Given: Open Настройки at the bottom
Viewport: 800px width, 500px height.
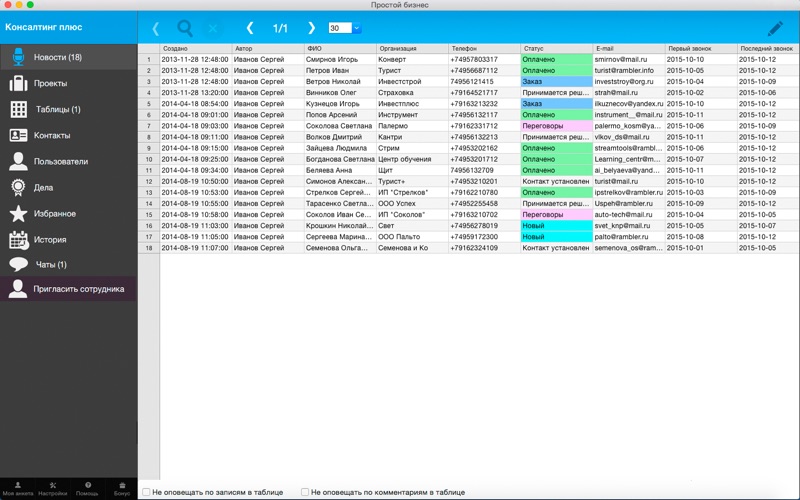Looking at the screenshot, I should [x=53, y=489].
